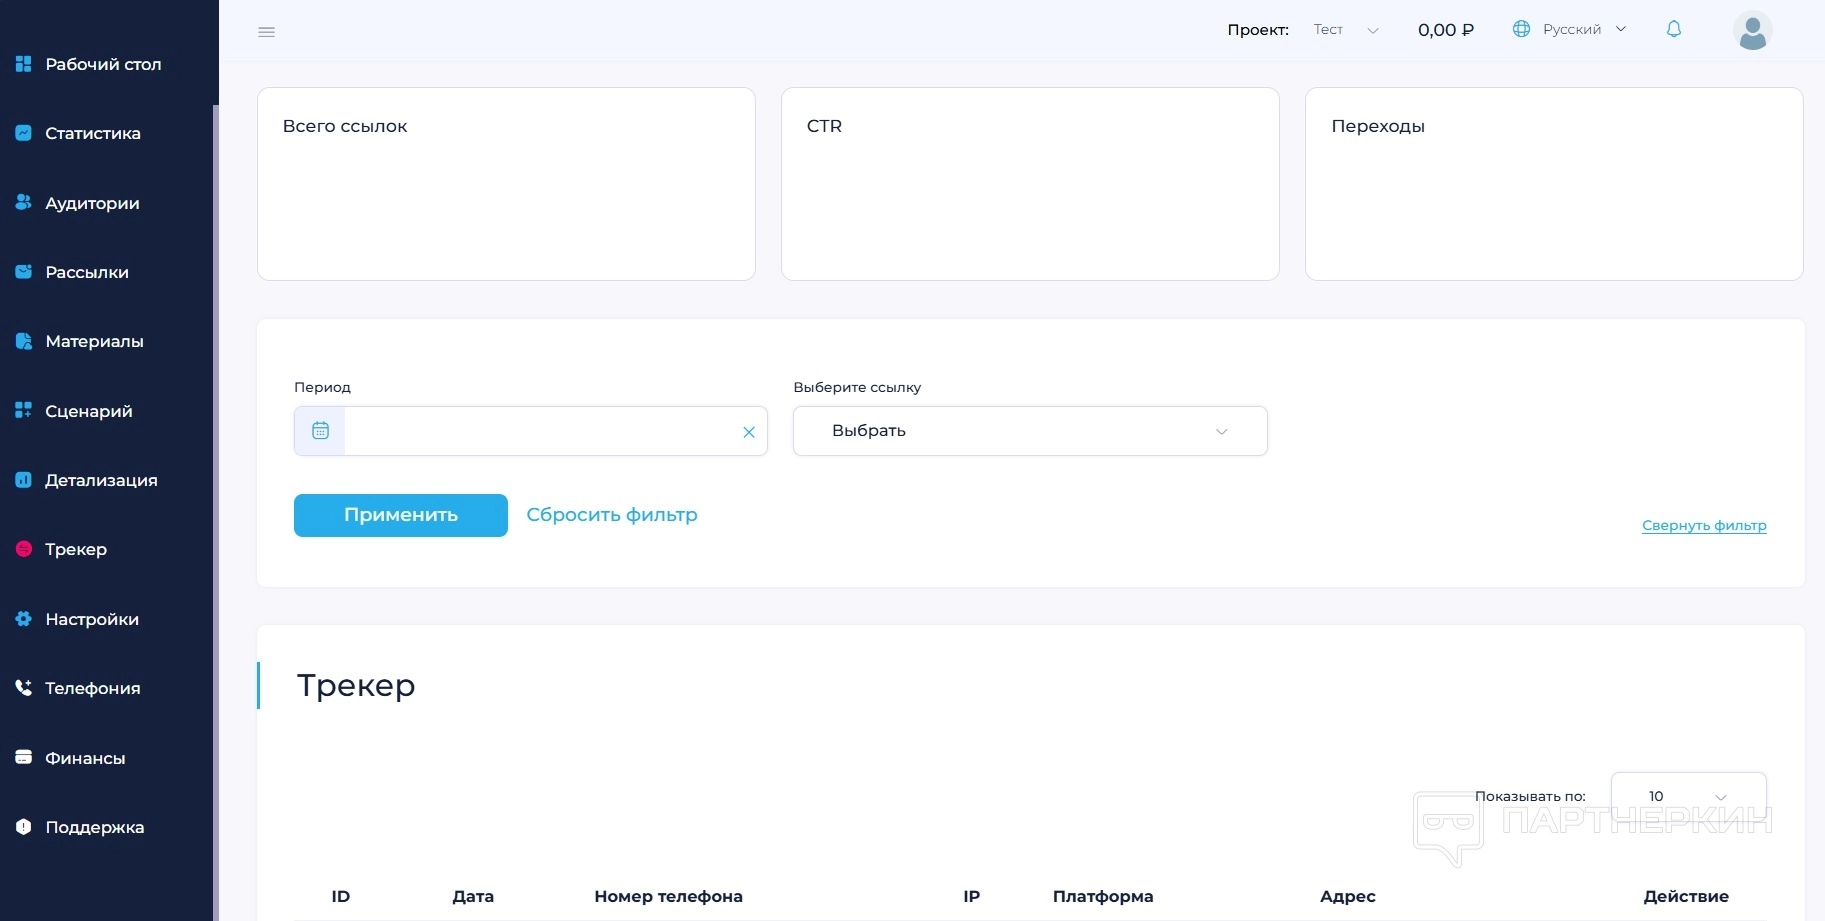Open Поддержка sidebar item

click(95, 827)
